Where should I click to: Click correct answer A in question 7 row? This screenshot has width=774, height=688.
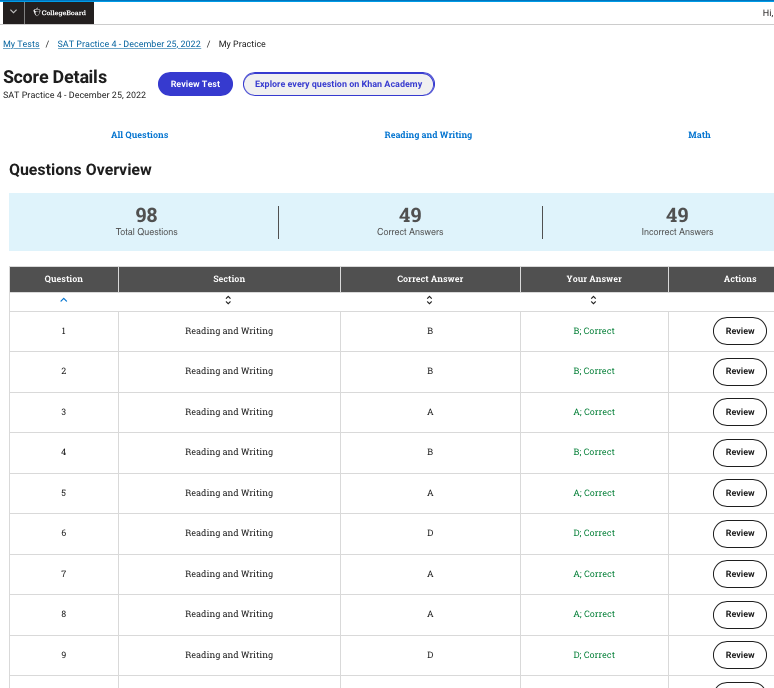coord(430,574)
